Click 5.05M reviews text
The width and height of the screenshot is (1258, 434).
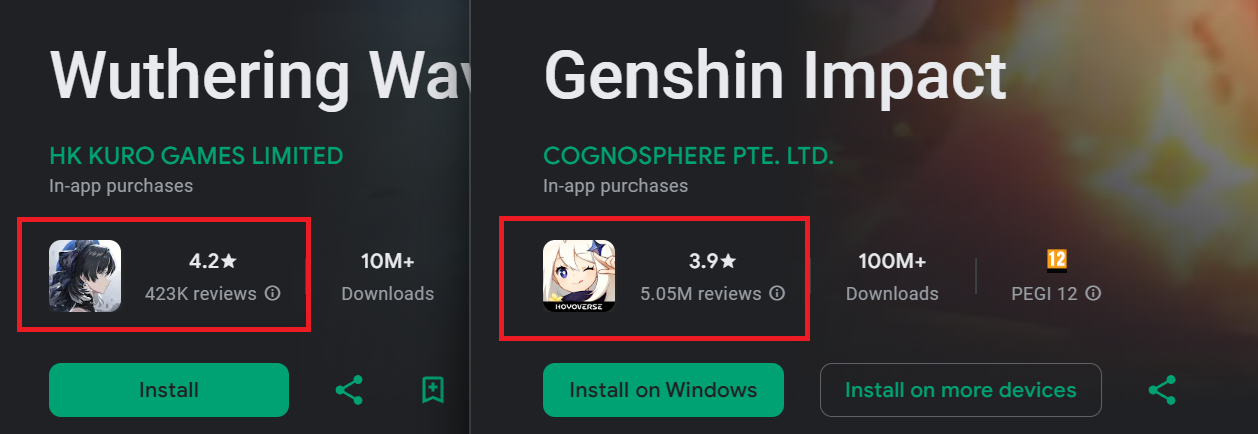700,294
